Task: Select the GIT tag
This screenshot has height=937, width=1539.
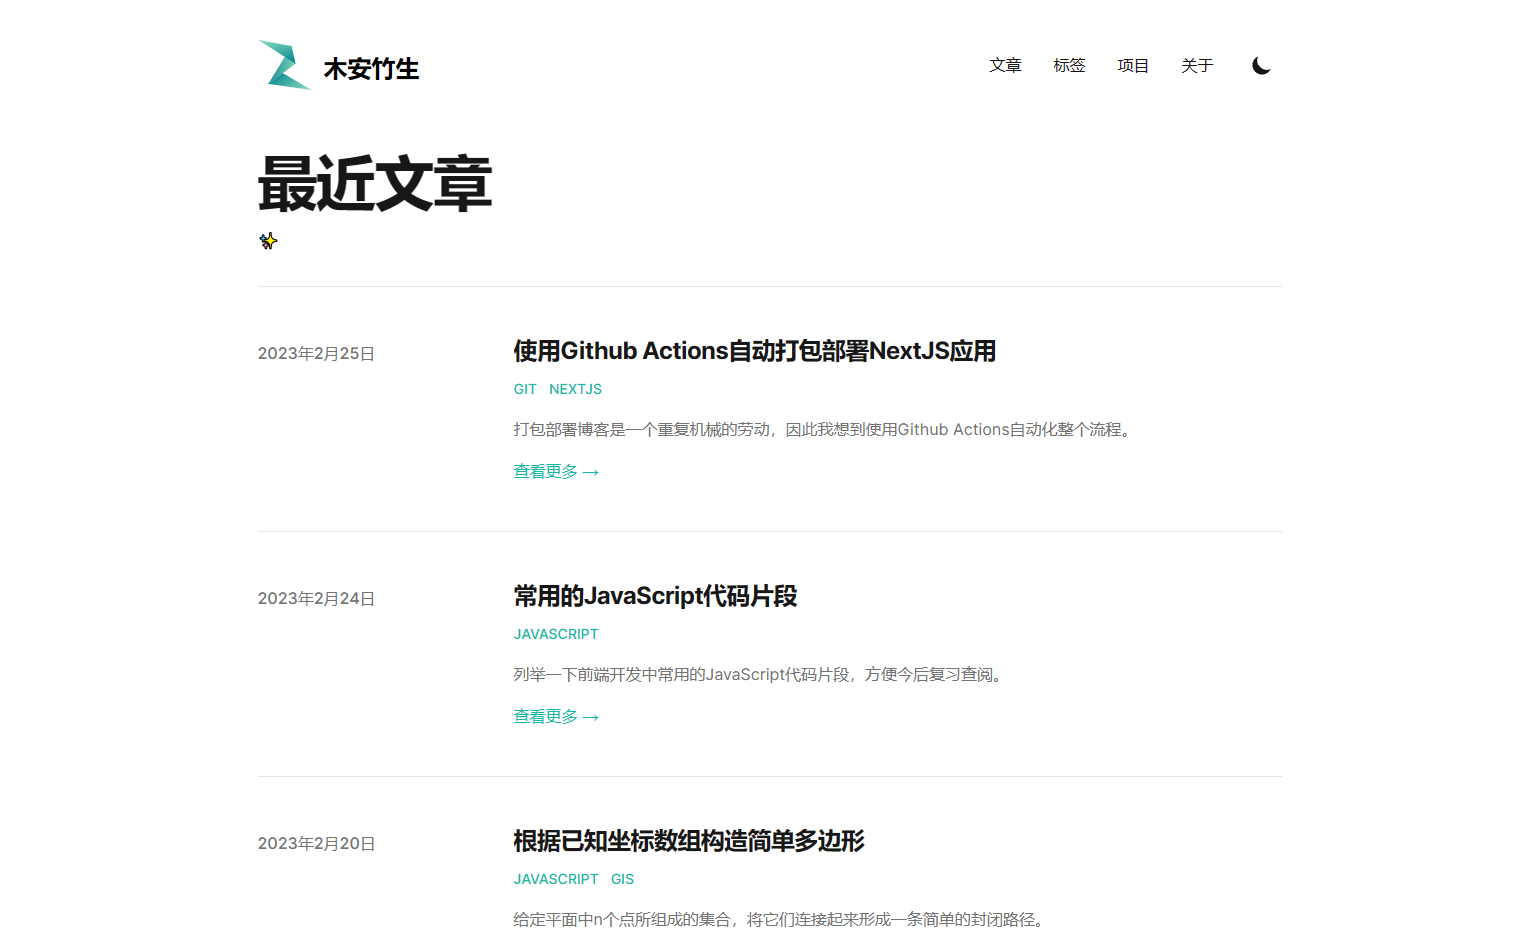Action: (x=525, y=389)
